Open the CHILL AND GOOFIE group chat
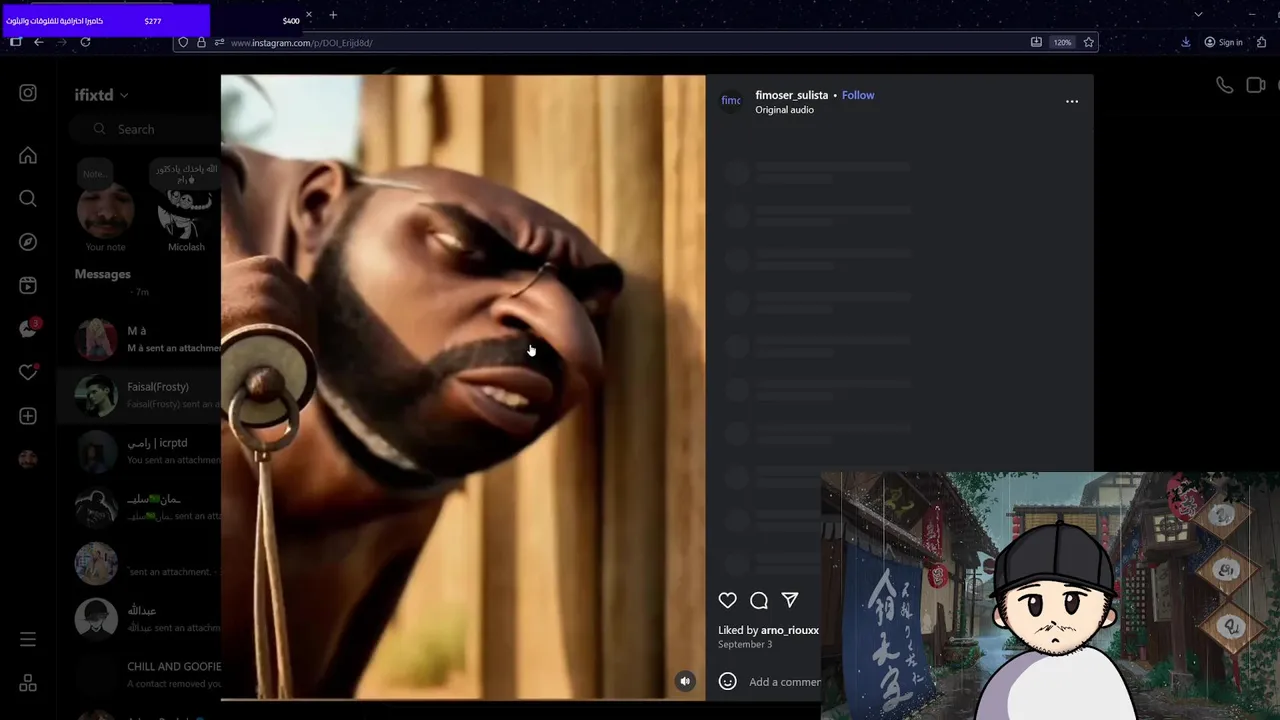Screen dimensions: 1280x720 point(138,676)
